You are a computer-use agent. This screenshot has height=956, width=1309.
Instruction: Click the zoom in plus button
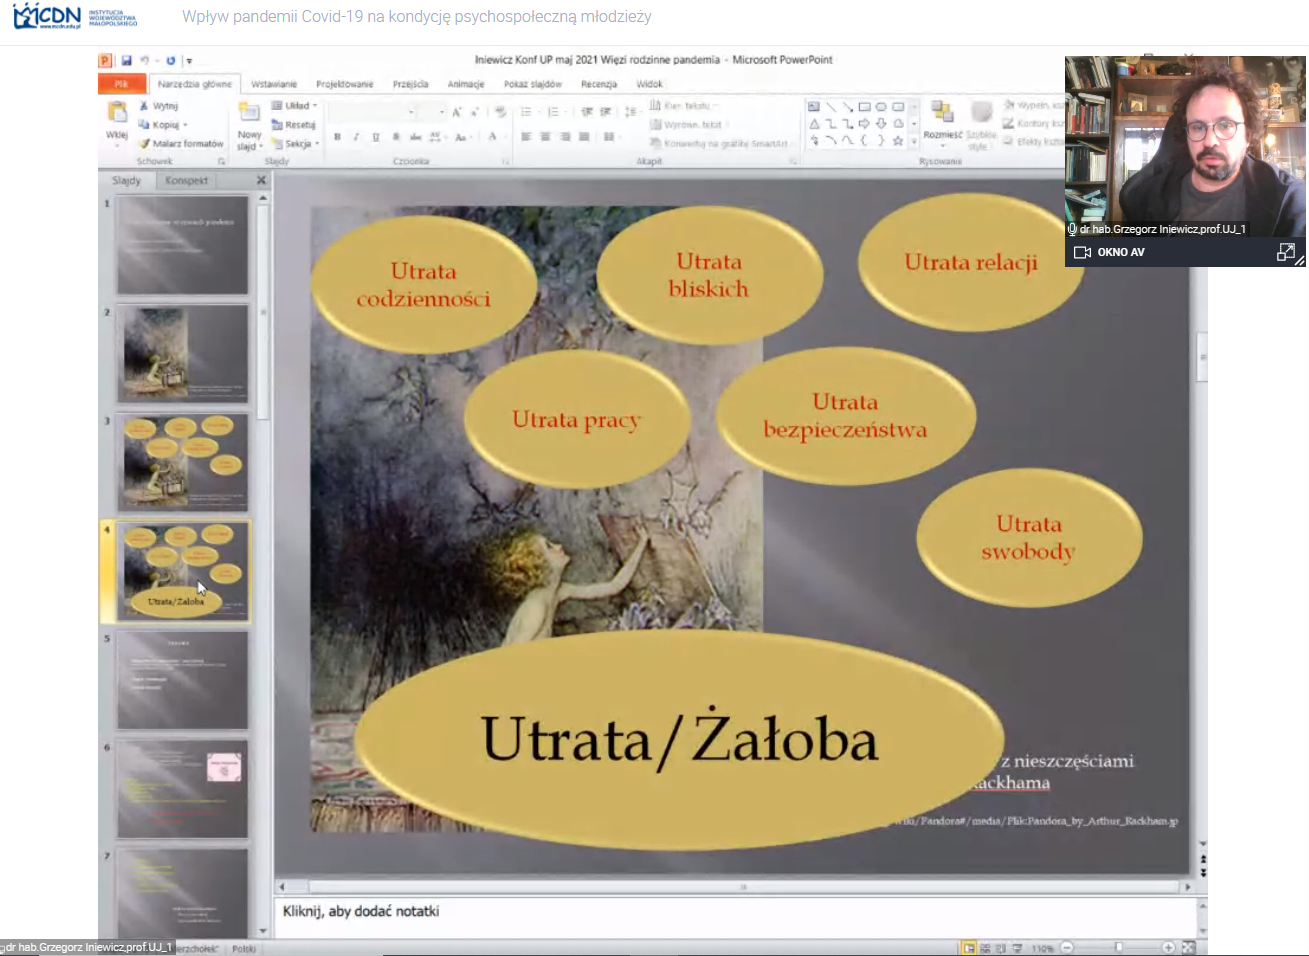point(1168,947)
